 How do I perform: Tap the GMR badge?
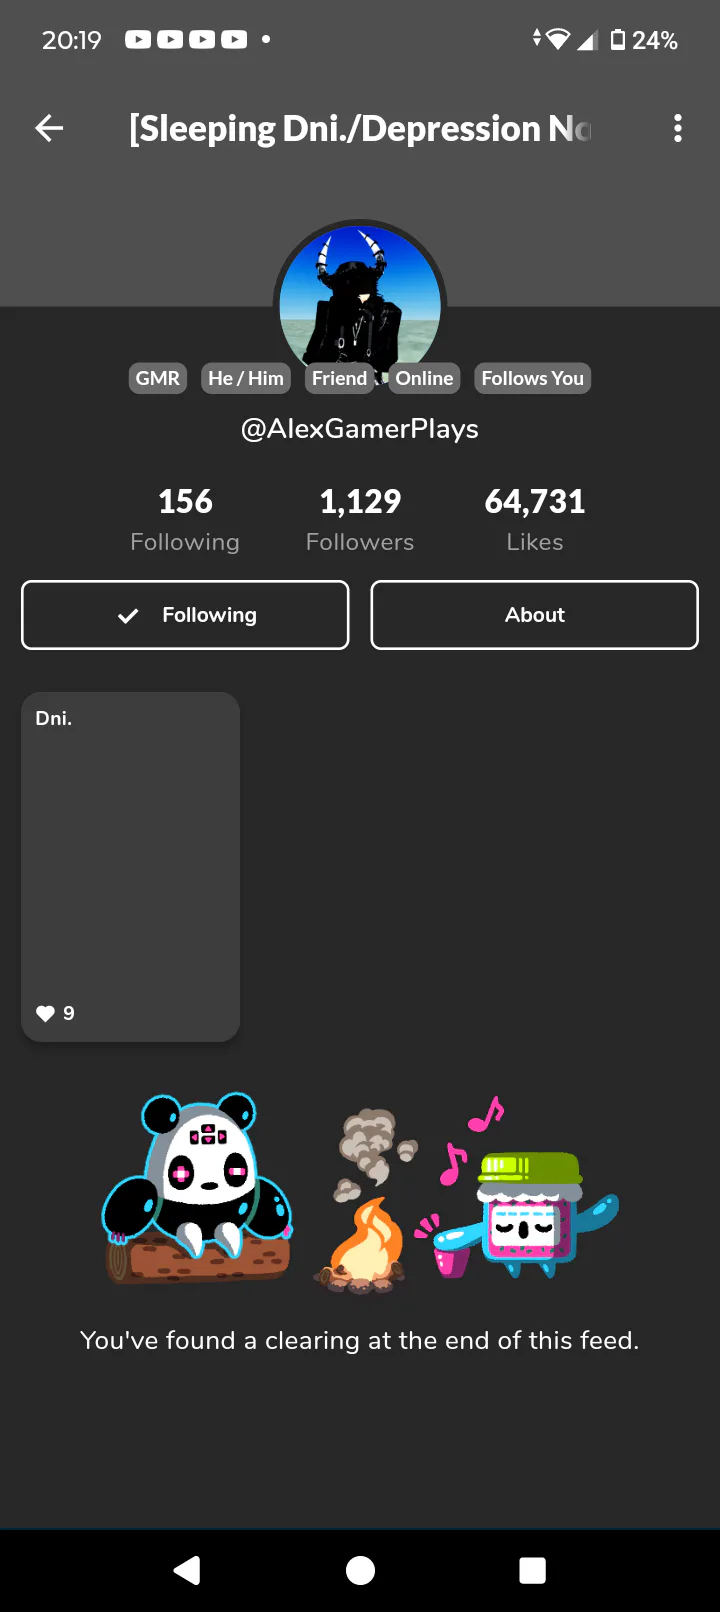(x=158, y=378)
